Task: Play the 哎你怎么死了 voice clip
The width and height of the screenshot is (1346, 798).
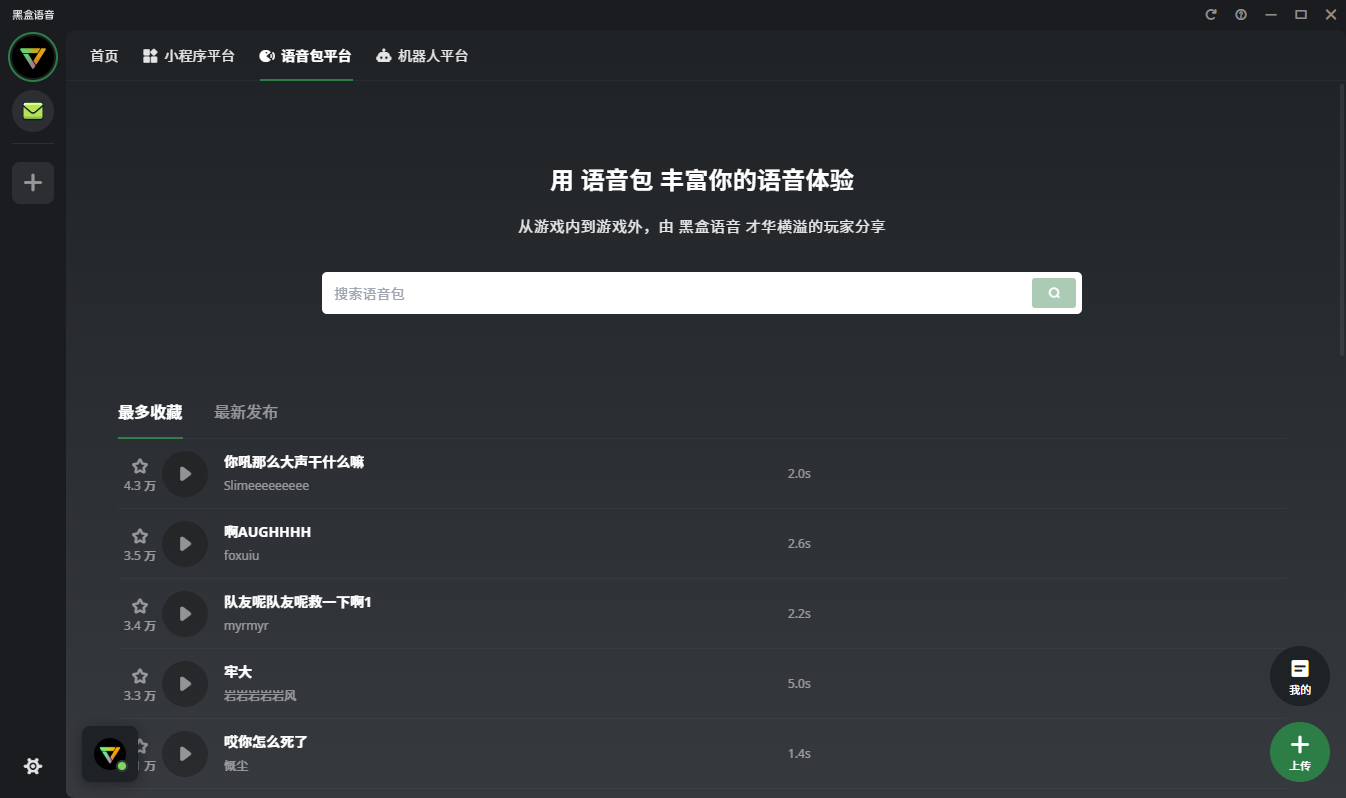Action: [x=185, y=753]
